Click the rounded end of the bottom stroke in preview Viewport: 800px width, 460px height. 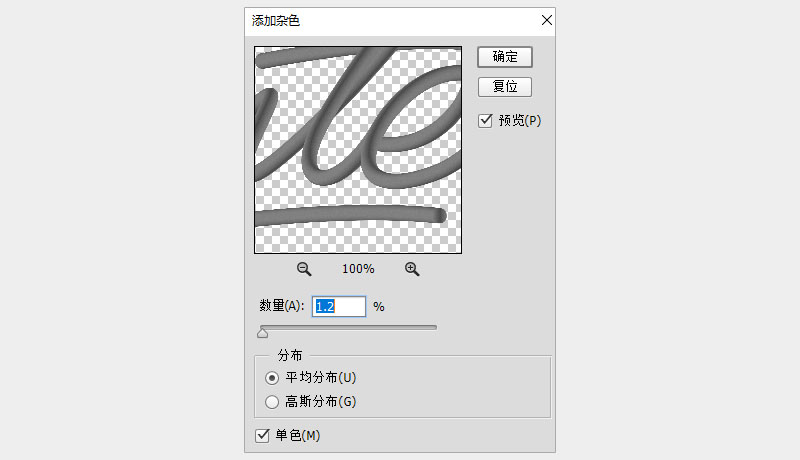[439, 215]
